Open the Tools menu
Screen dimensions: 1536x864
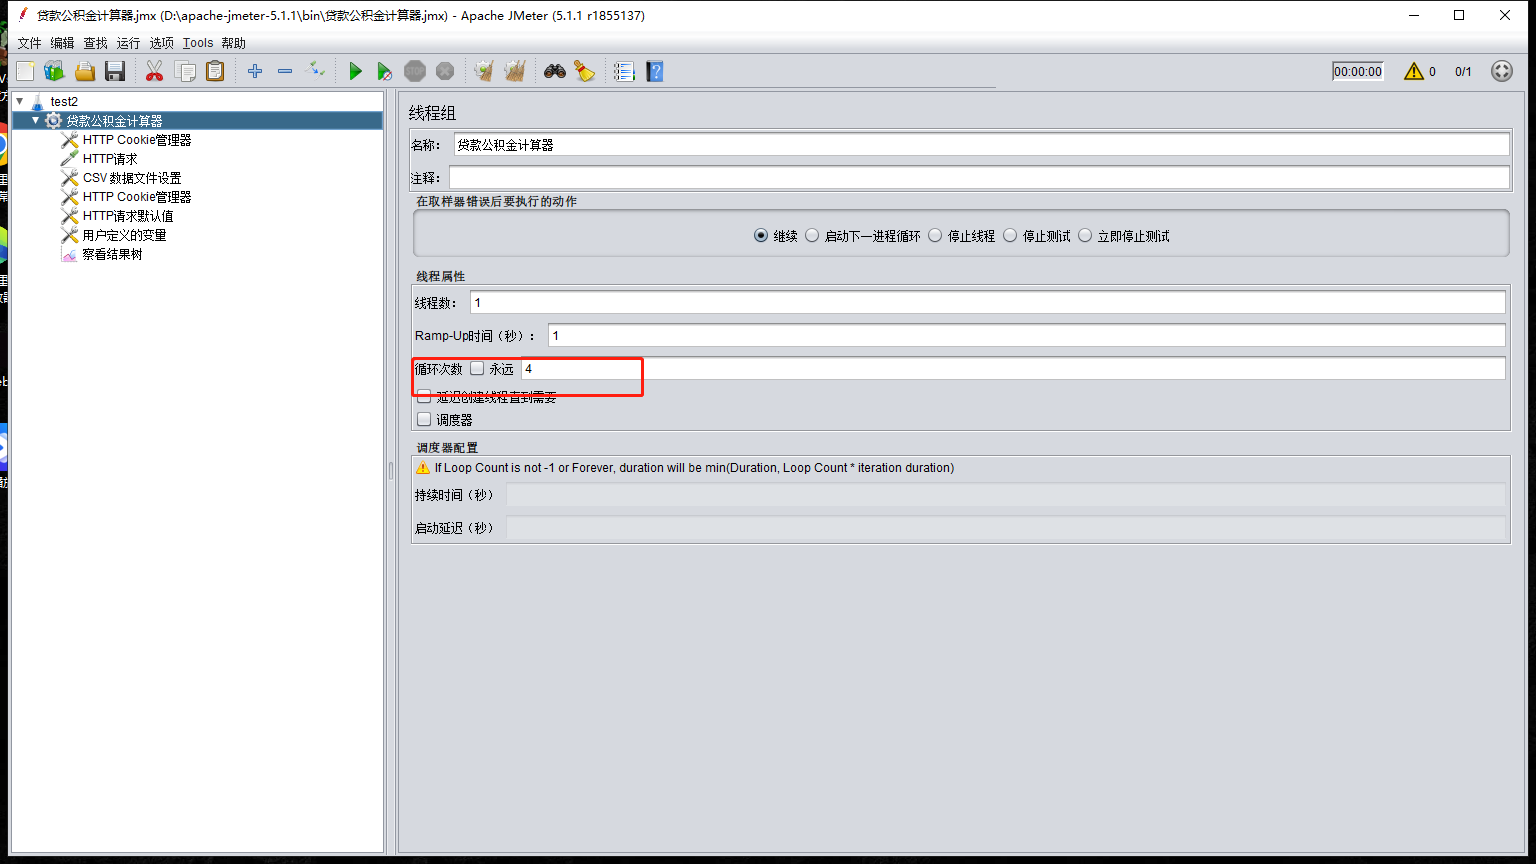coord(198,43)
